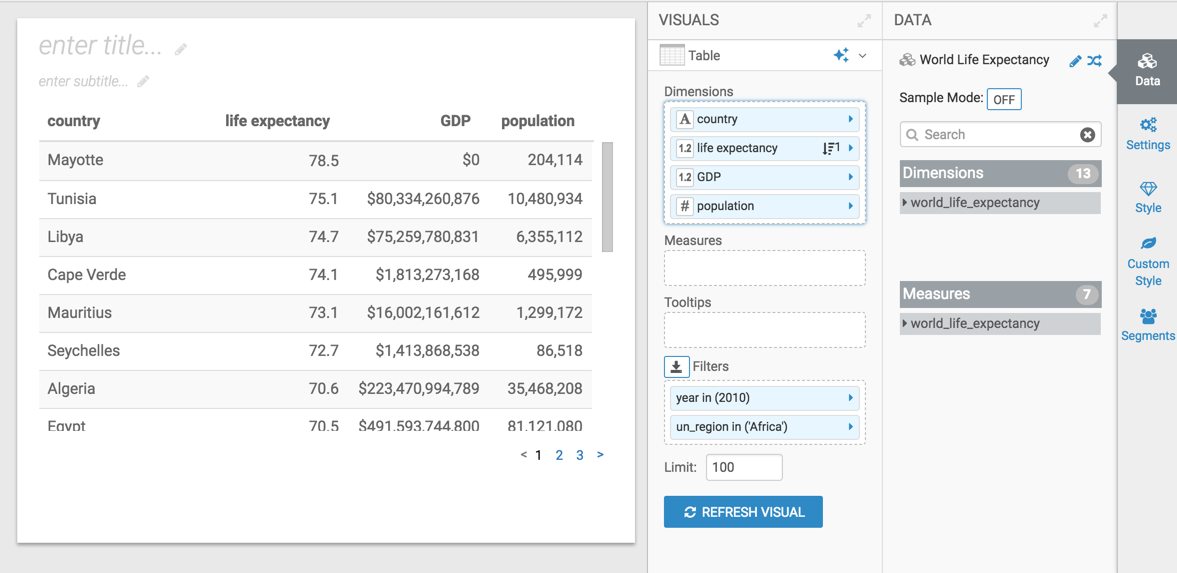Open the Table visual type dropdown
Image resolution: width=1177 pixels, height=573 pixels.
863,56
